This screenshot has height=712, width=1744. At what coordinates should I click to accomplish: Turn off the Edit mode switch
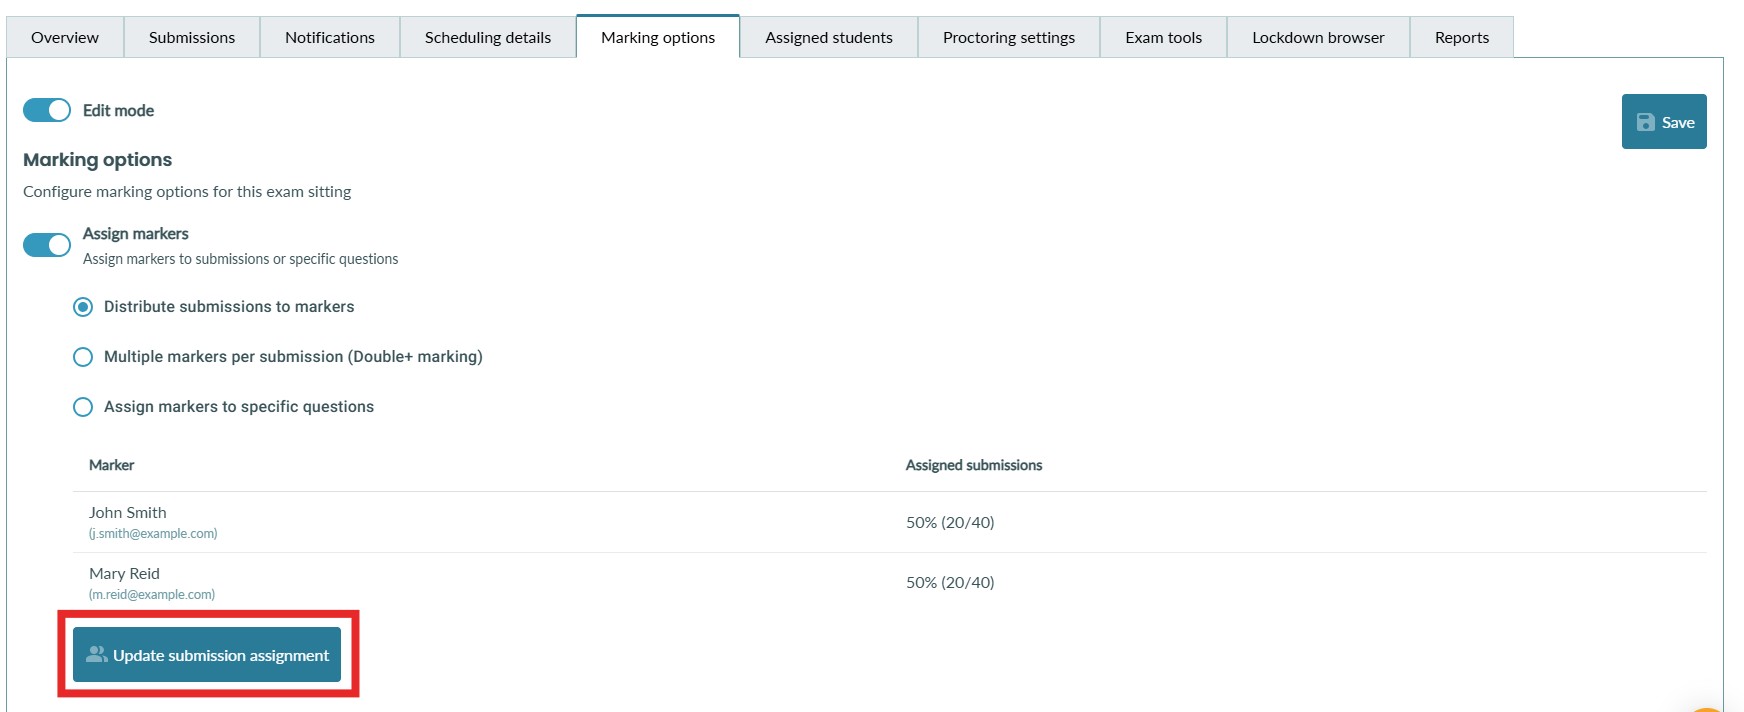coord(47,110)
